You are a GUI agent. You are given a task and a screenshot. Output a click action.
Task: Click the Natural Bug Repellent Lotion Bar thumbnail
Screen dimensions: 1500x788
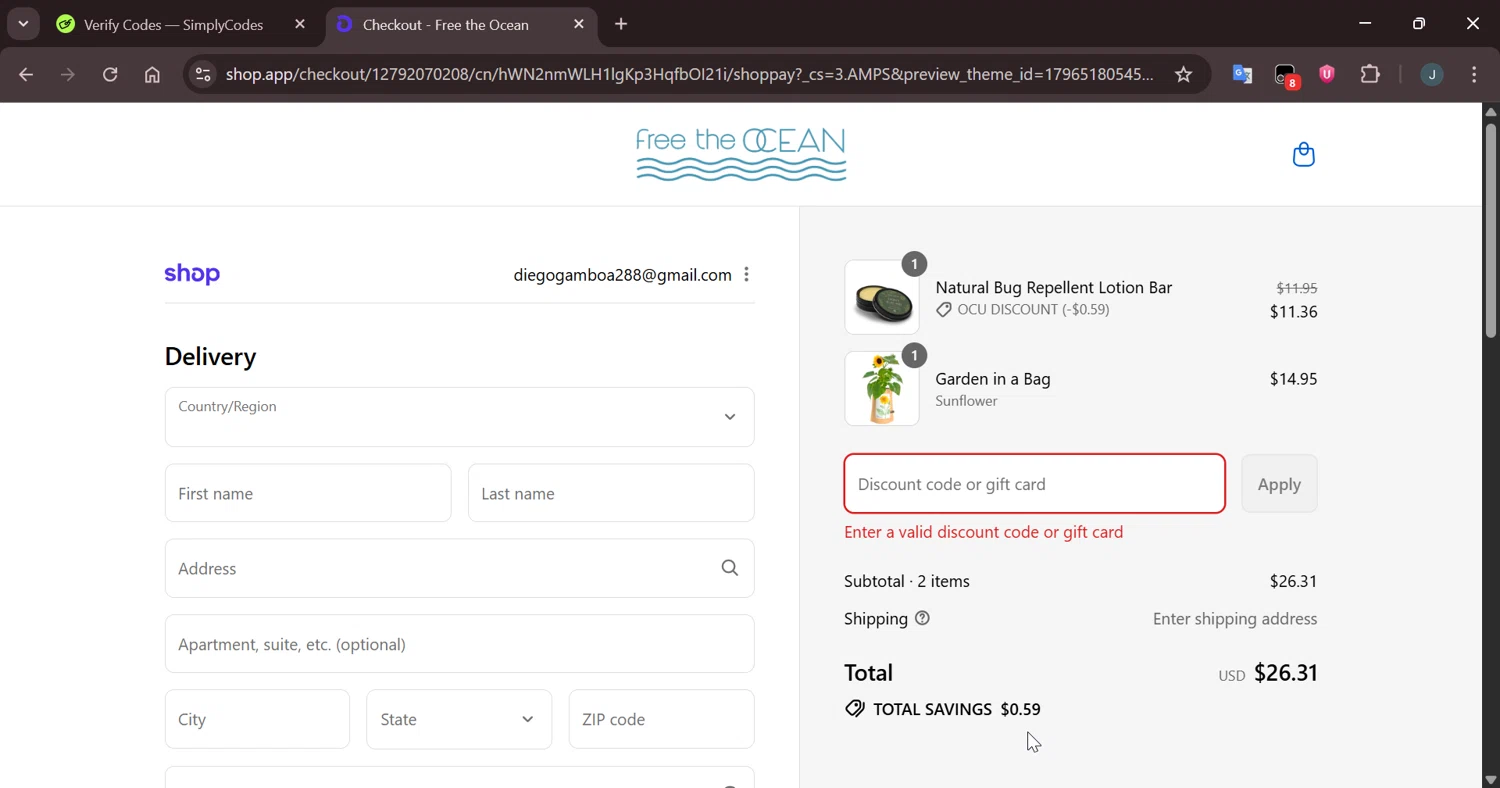pos(882,297)
